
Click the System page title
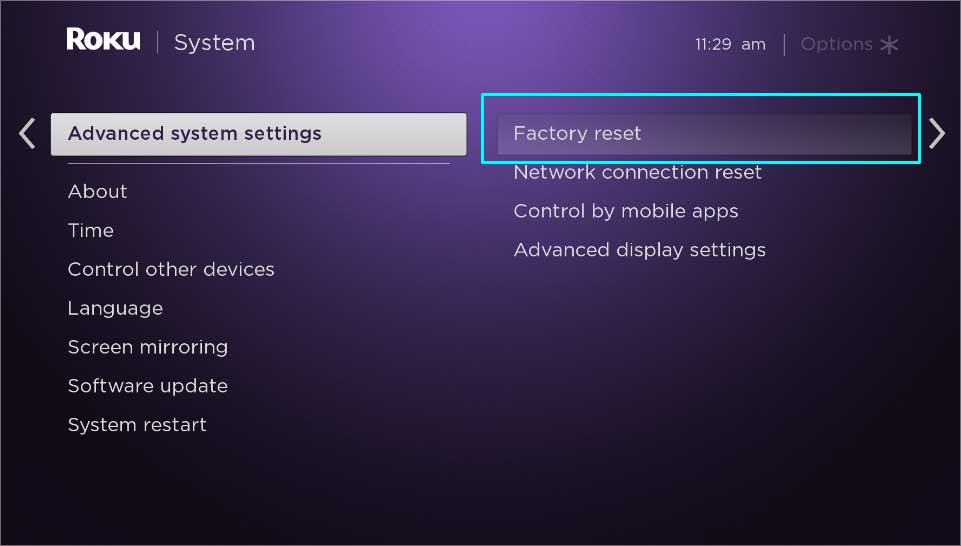pyautogui.click(x=215, y=43)
